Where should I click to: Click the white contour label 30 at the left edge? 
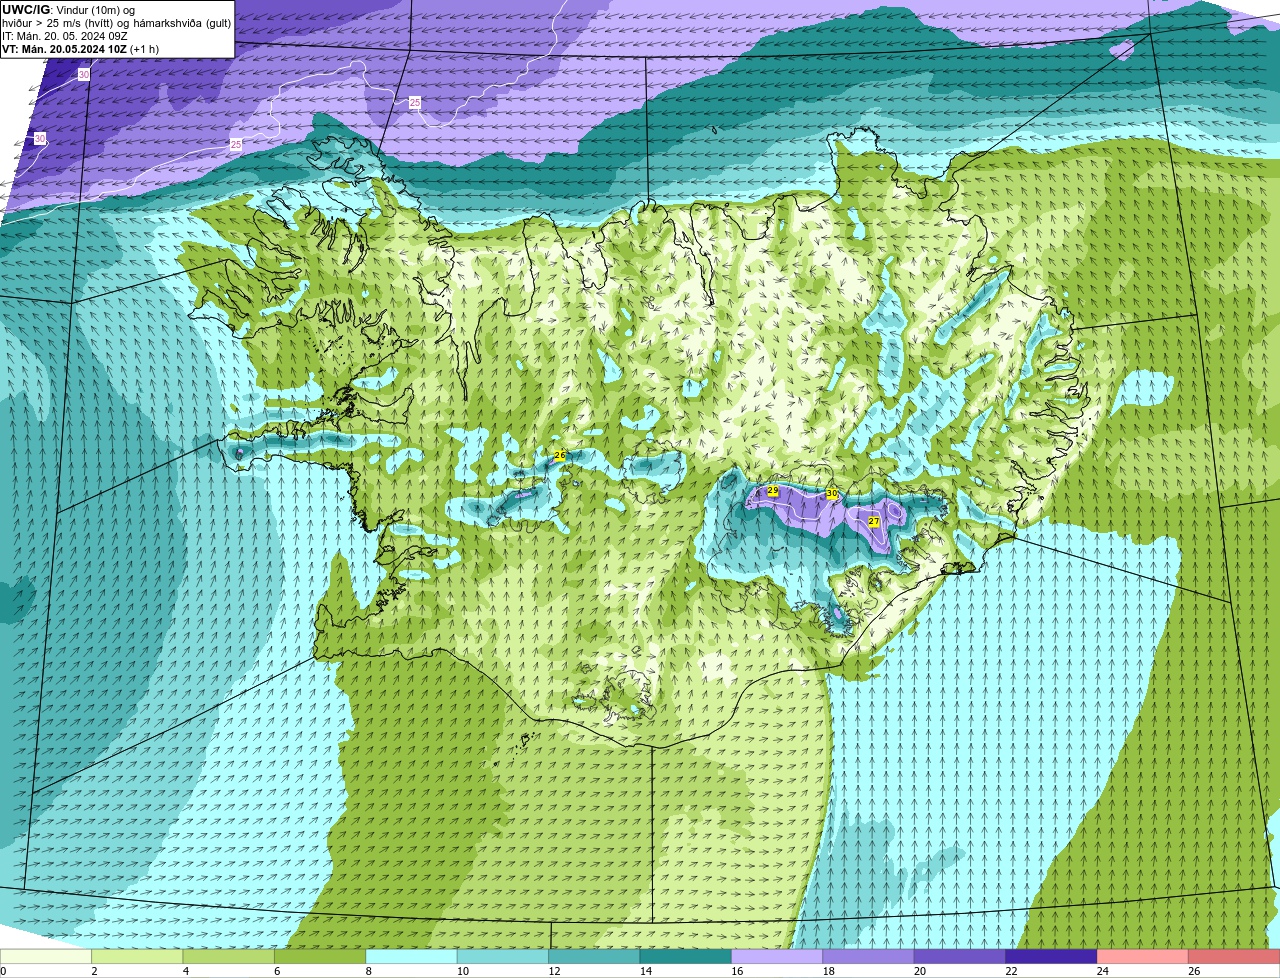point(40,138)
